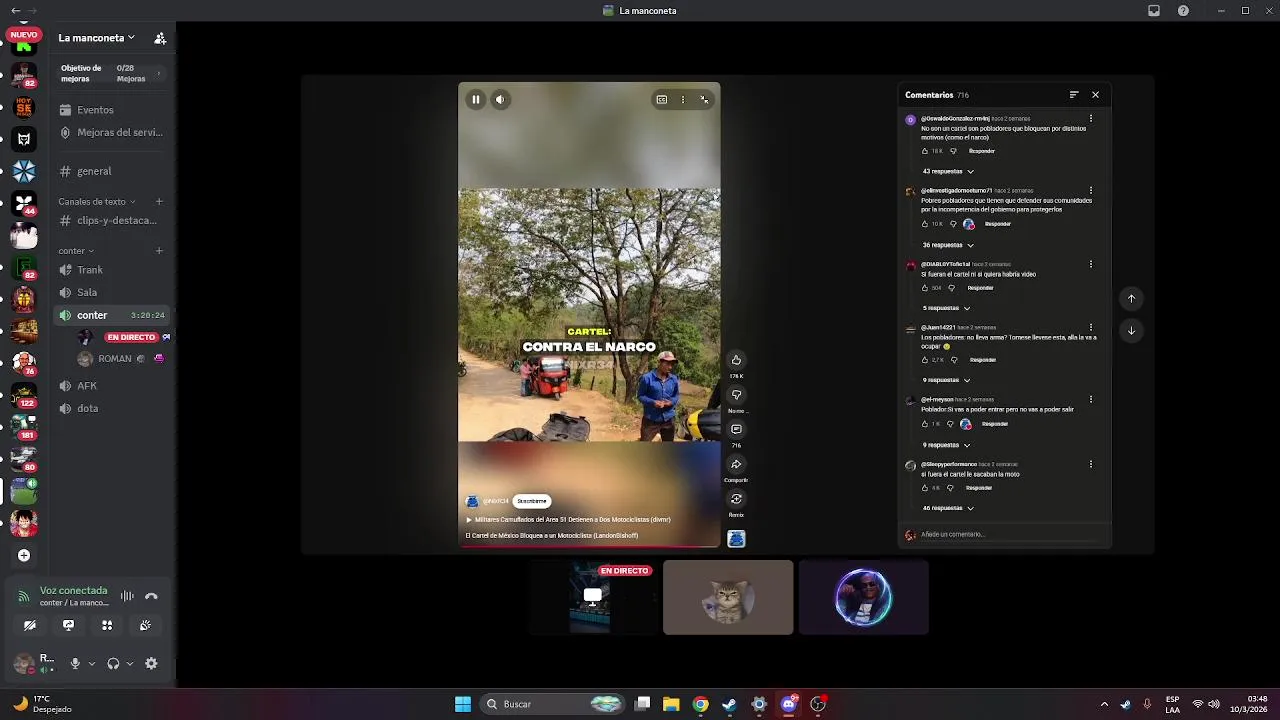Image resolution: width=1280 pixels, height=720 pixels.
Task: Go to next Short with down arrow
Action: 1131,331
